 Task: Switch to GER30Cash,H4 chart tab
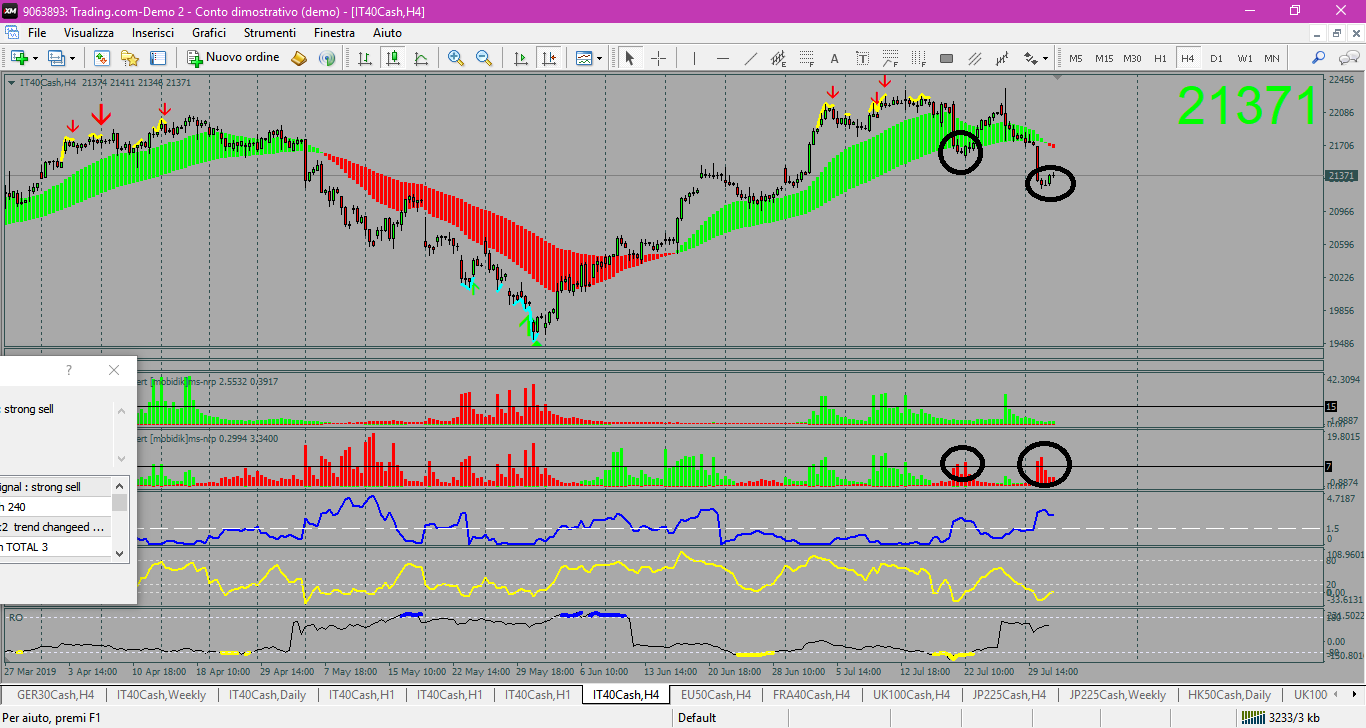point(56,694)
